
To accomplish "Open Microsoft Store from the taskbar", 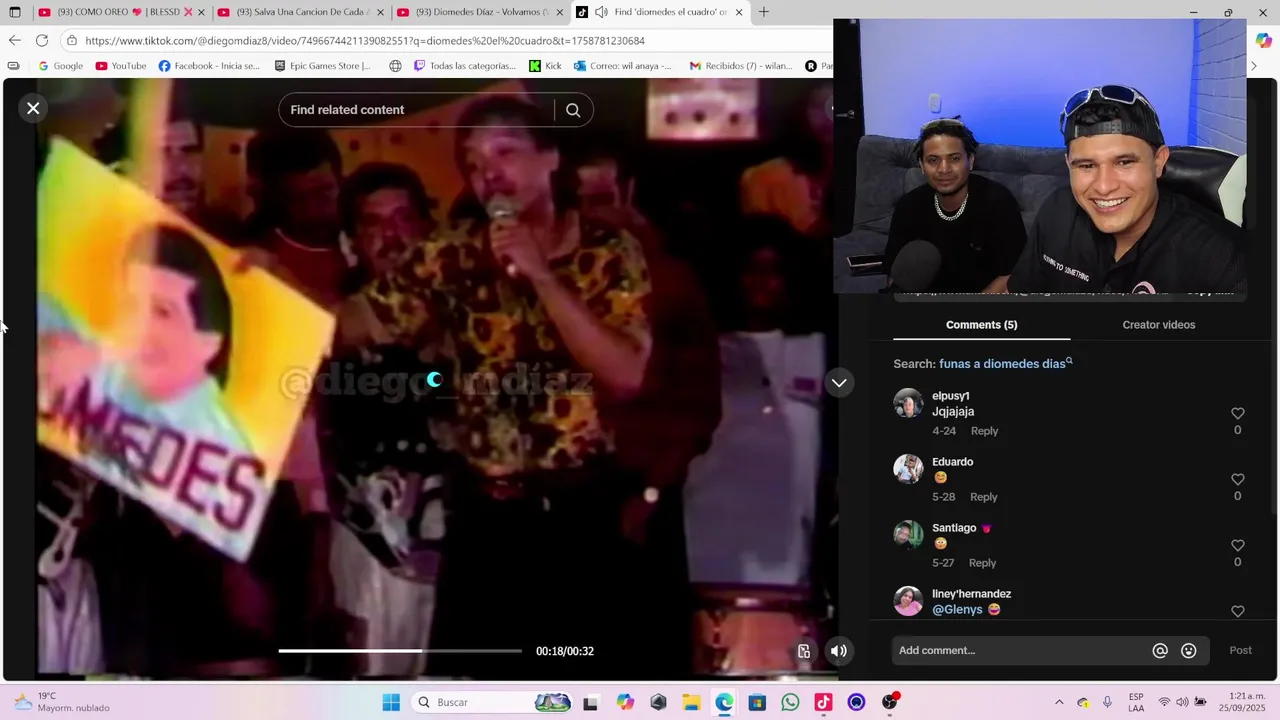I will pyautogui.click(x=757, y=702).
